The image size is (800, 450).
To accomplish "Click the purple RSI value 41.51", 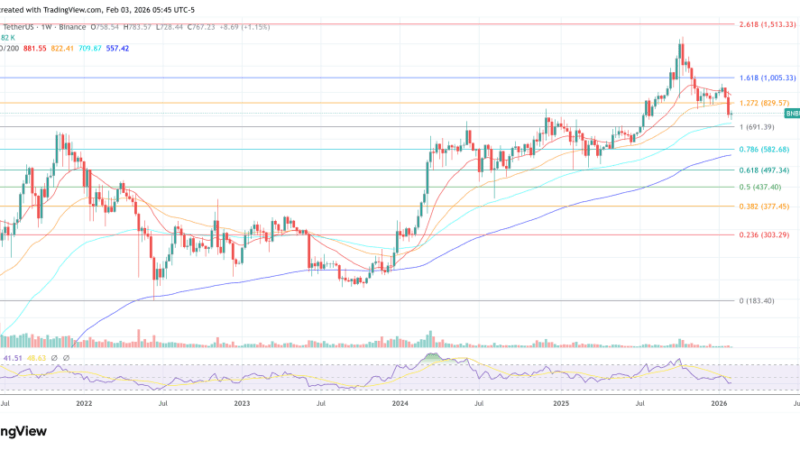I will [x=12, y=356].
